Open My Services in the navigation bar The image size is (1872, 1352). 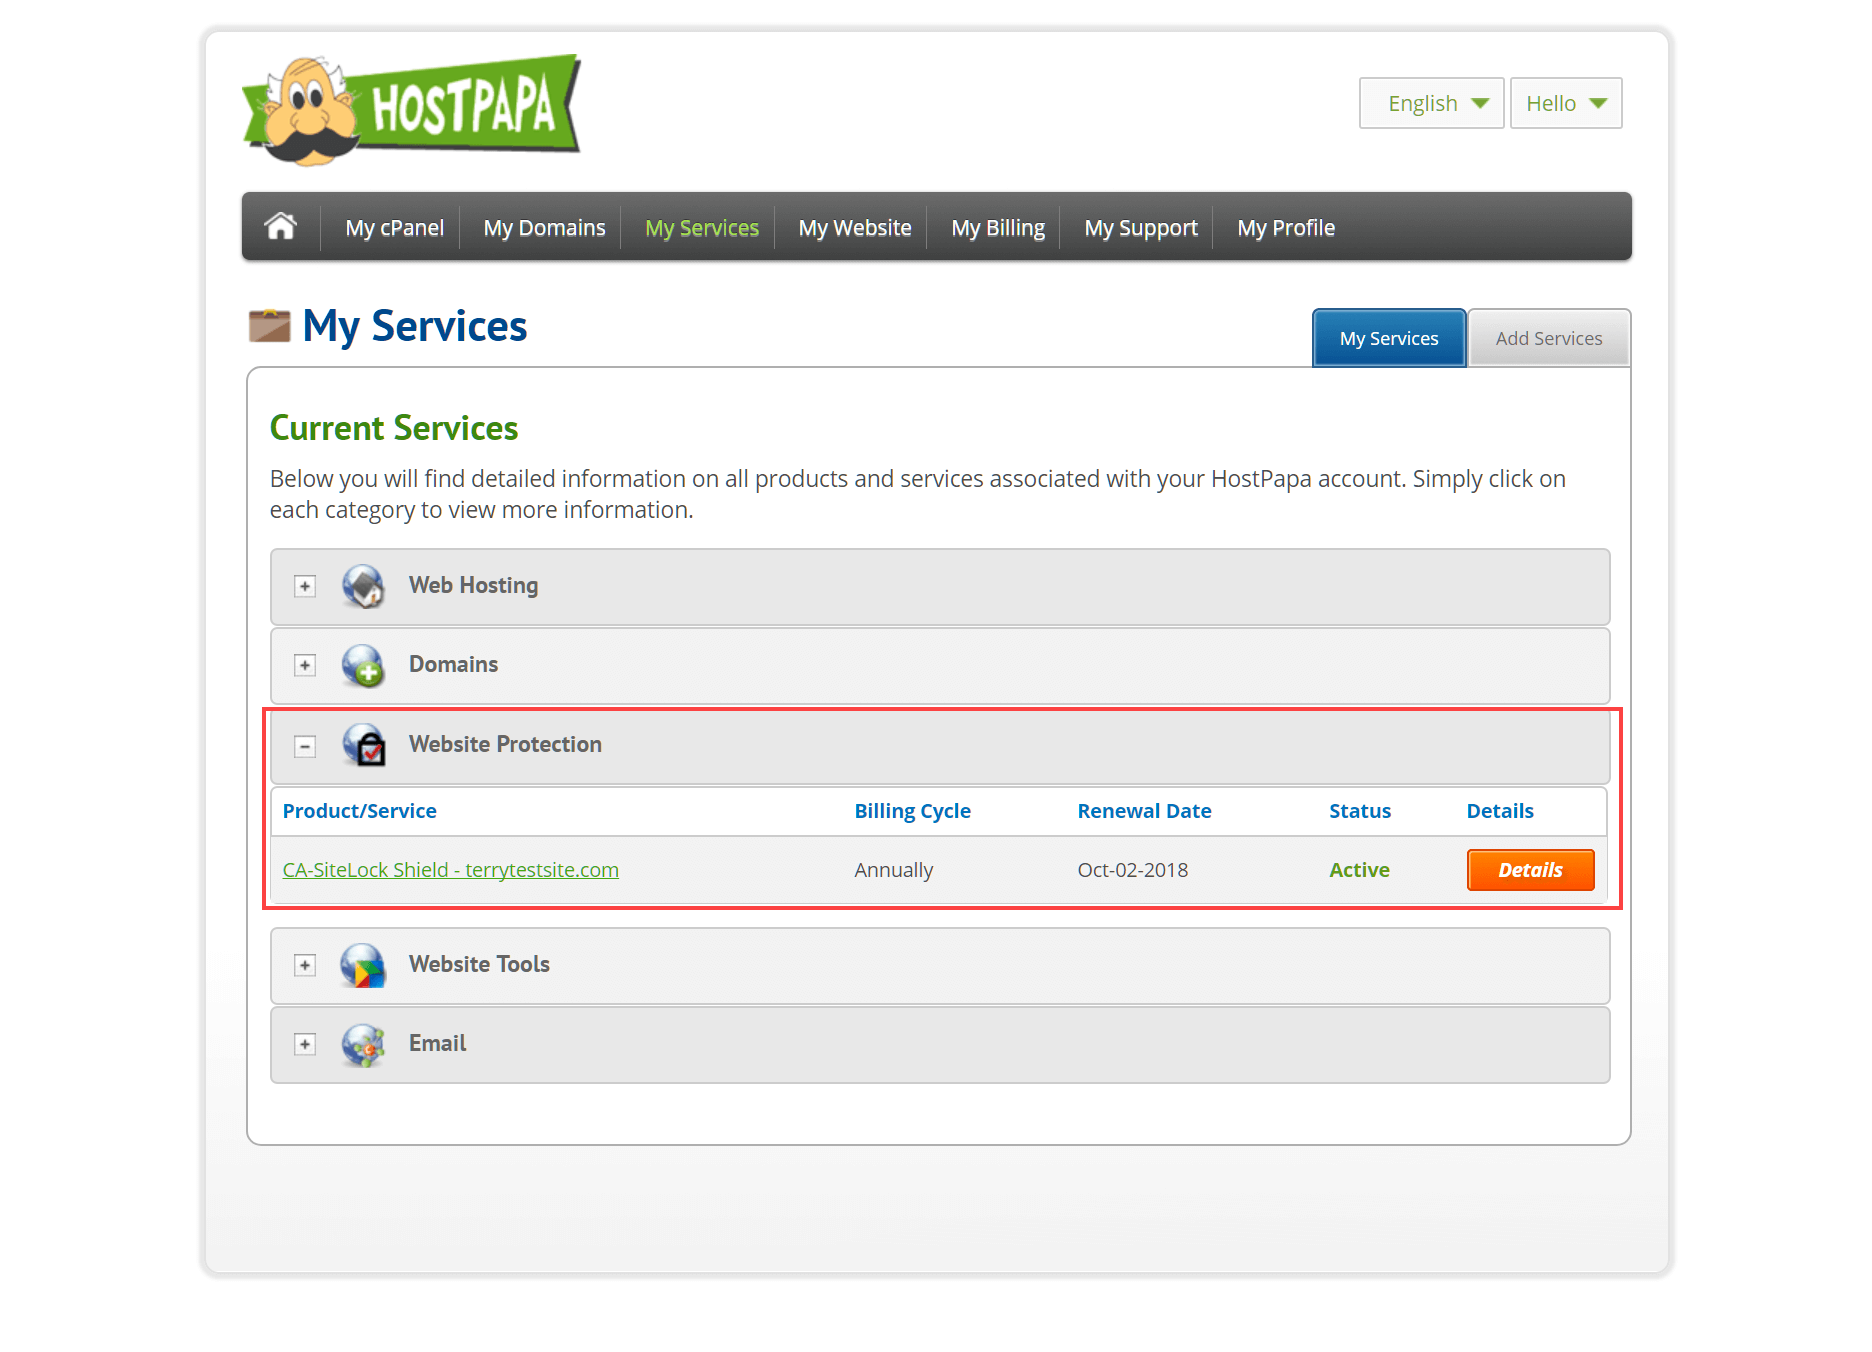702,228
